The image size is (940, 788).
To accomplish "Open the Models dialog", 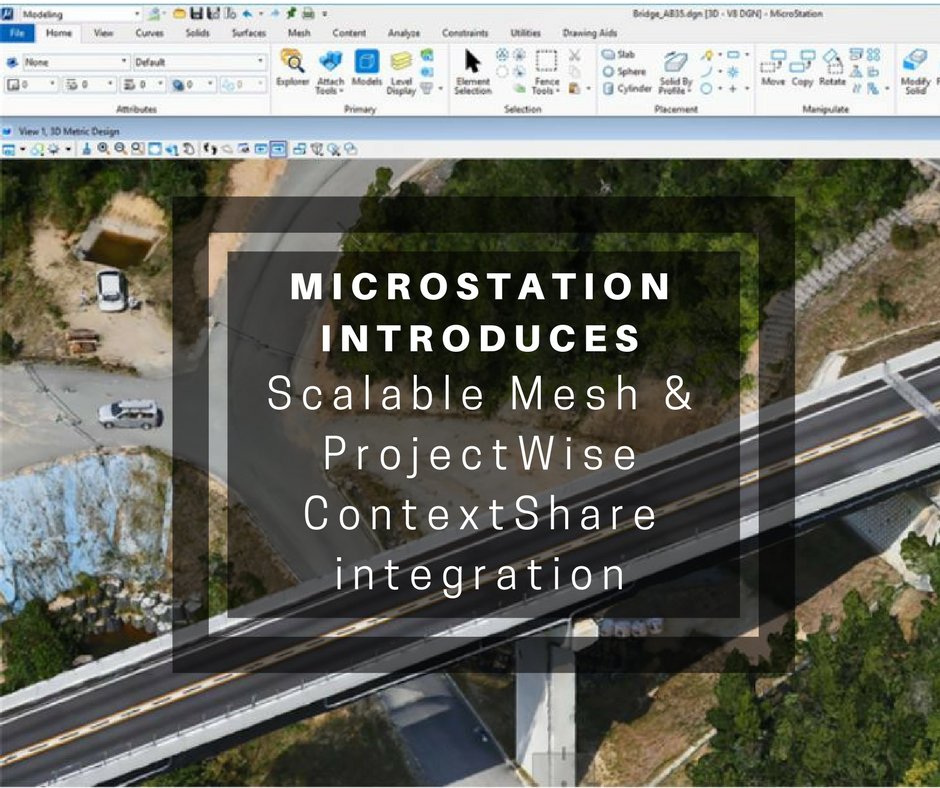I will coord(366,68).
